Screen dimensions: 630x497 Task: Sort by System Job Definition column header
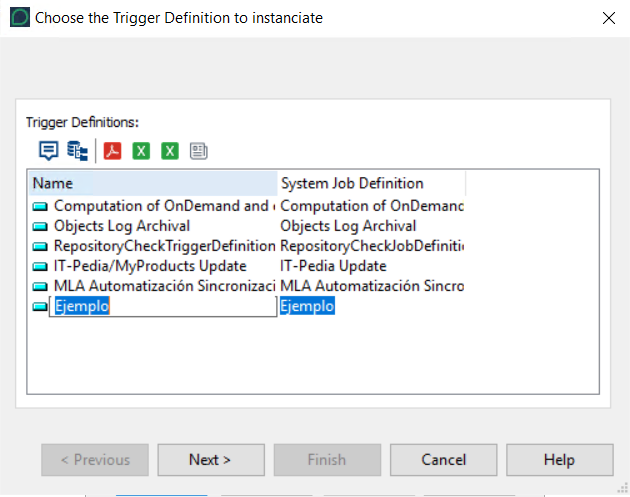(x=372, y=184)
